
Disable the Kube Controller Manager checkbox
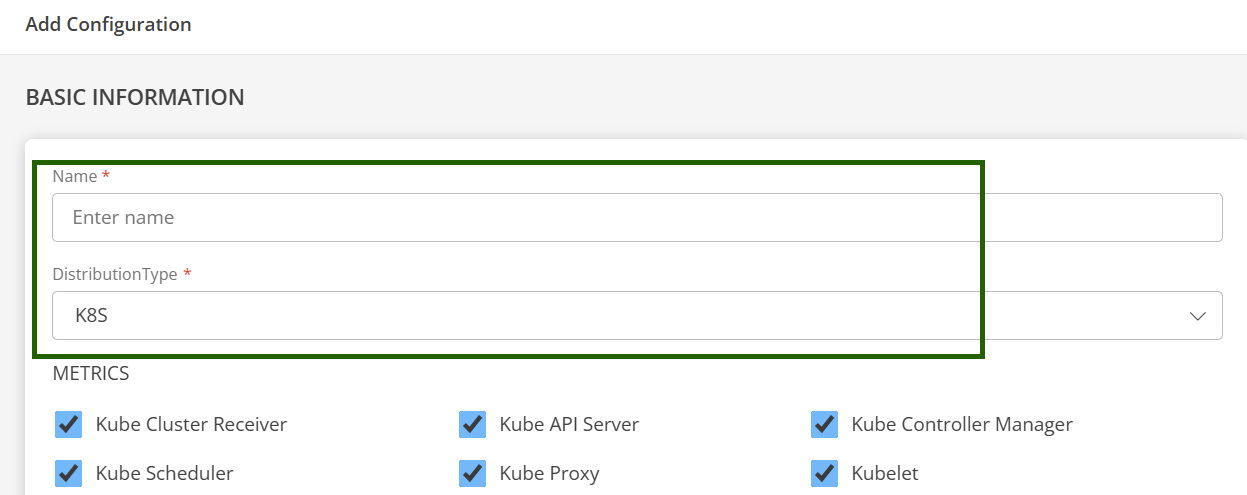[824, 424]
